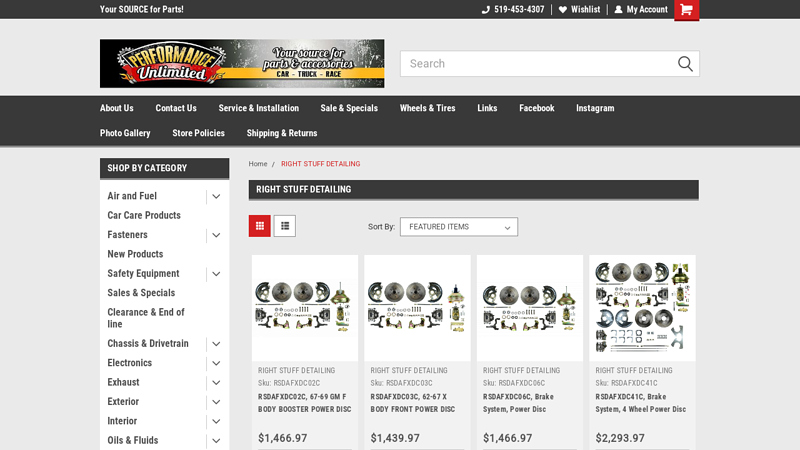Expand the Fasteners category

point(216,235)
